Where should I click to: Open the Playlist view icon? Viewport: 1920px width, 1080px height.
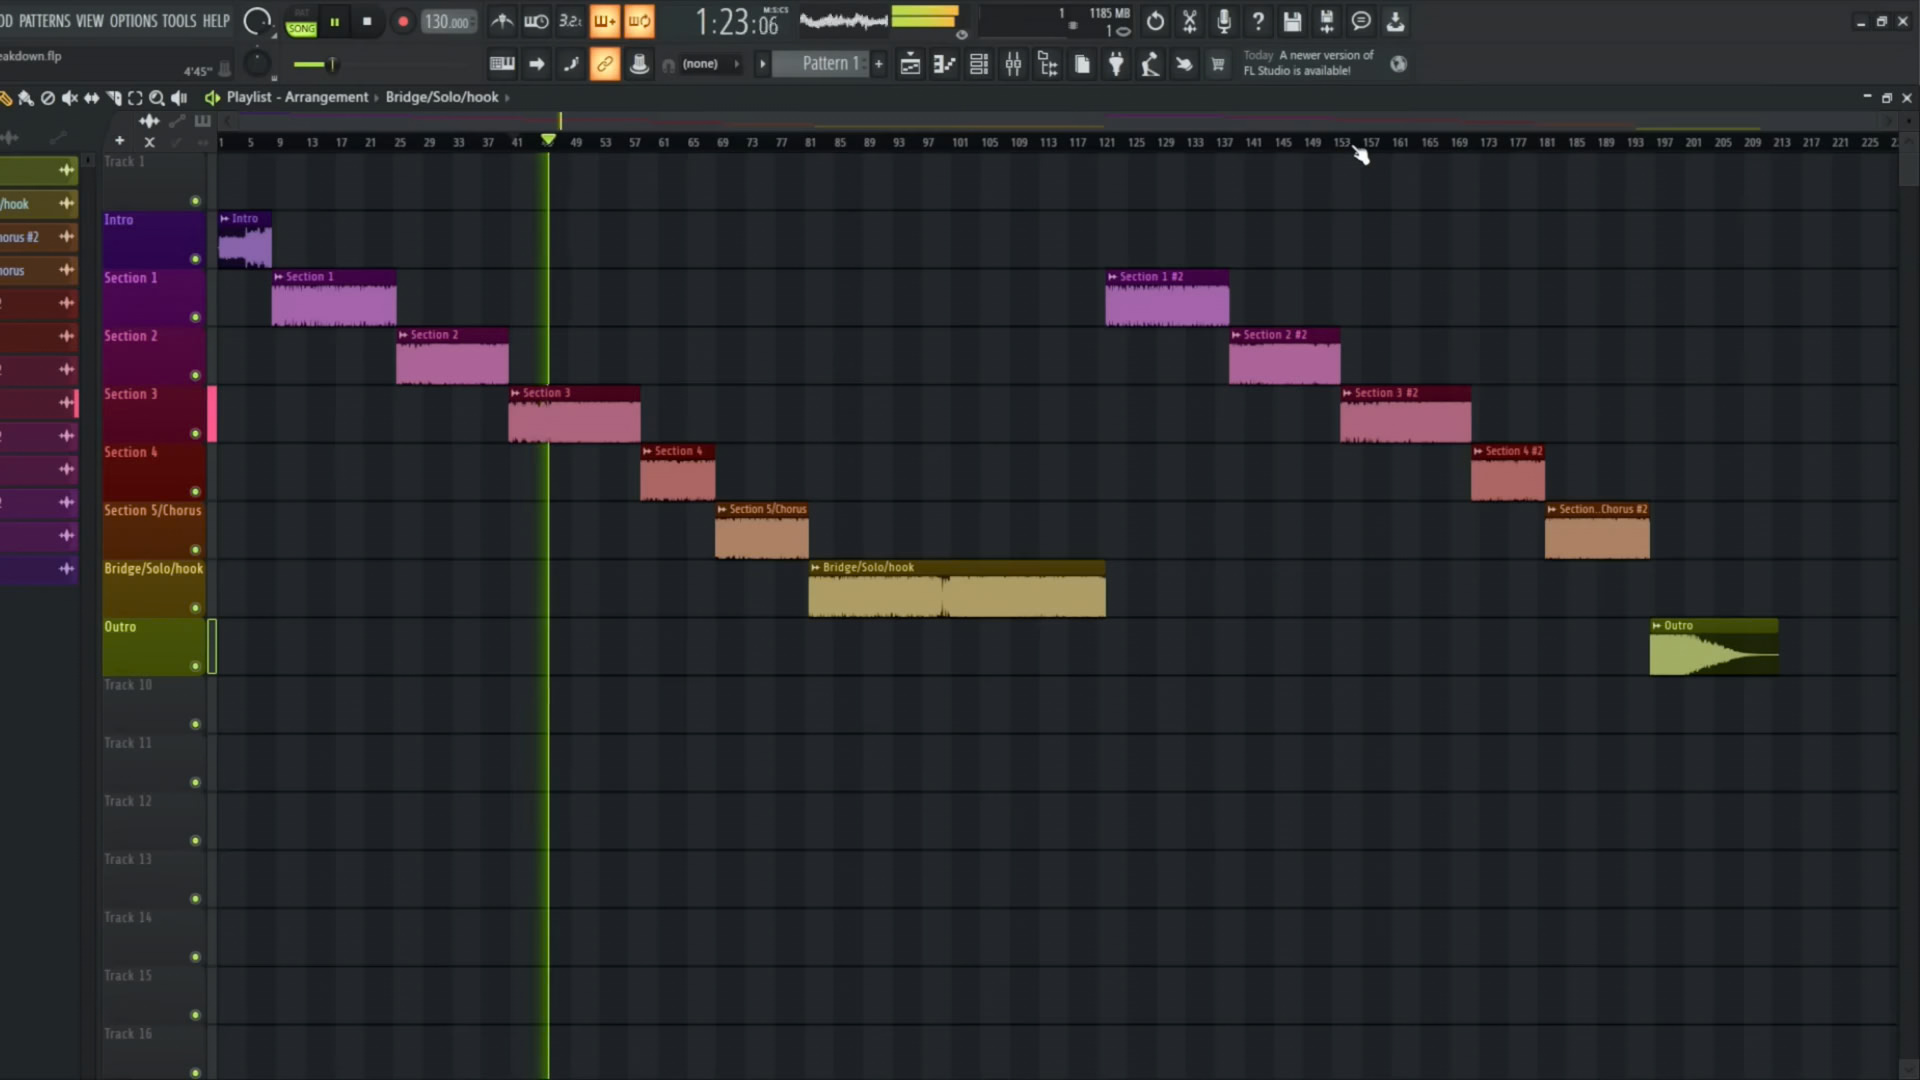(x=910, y=64)
